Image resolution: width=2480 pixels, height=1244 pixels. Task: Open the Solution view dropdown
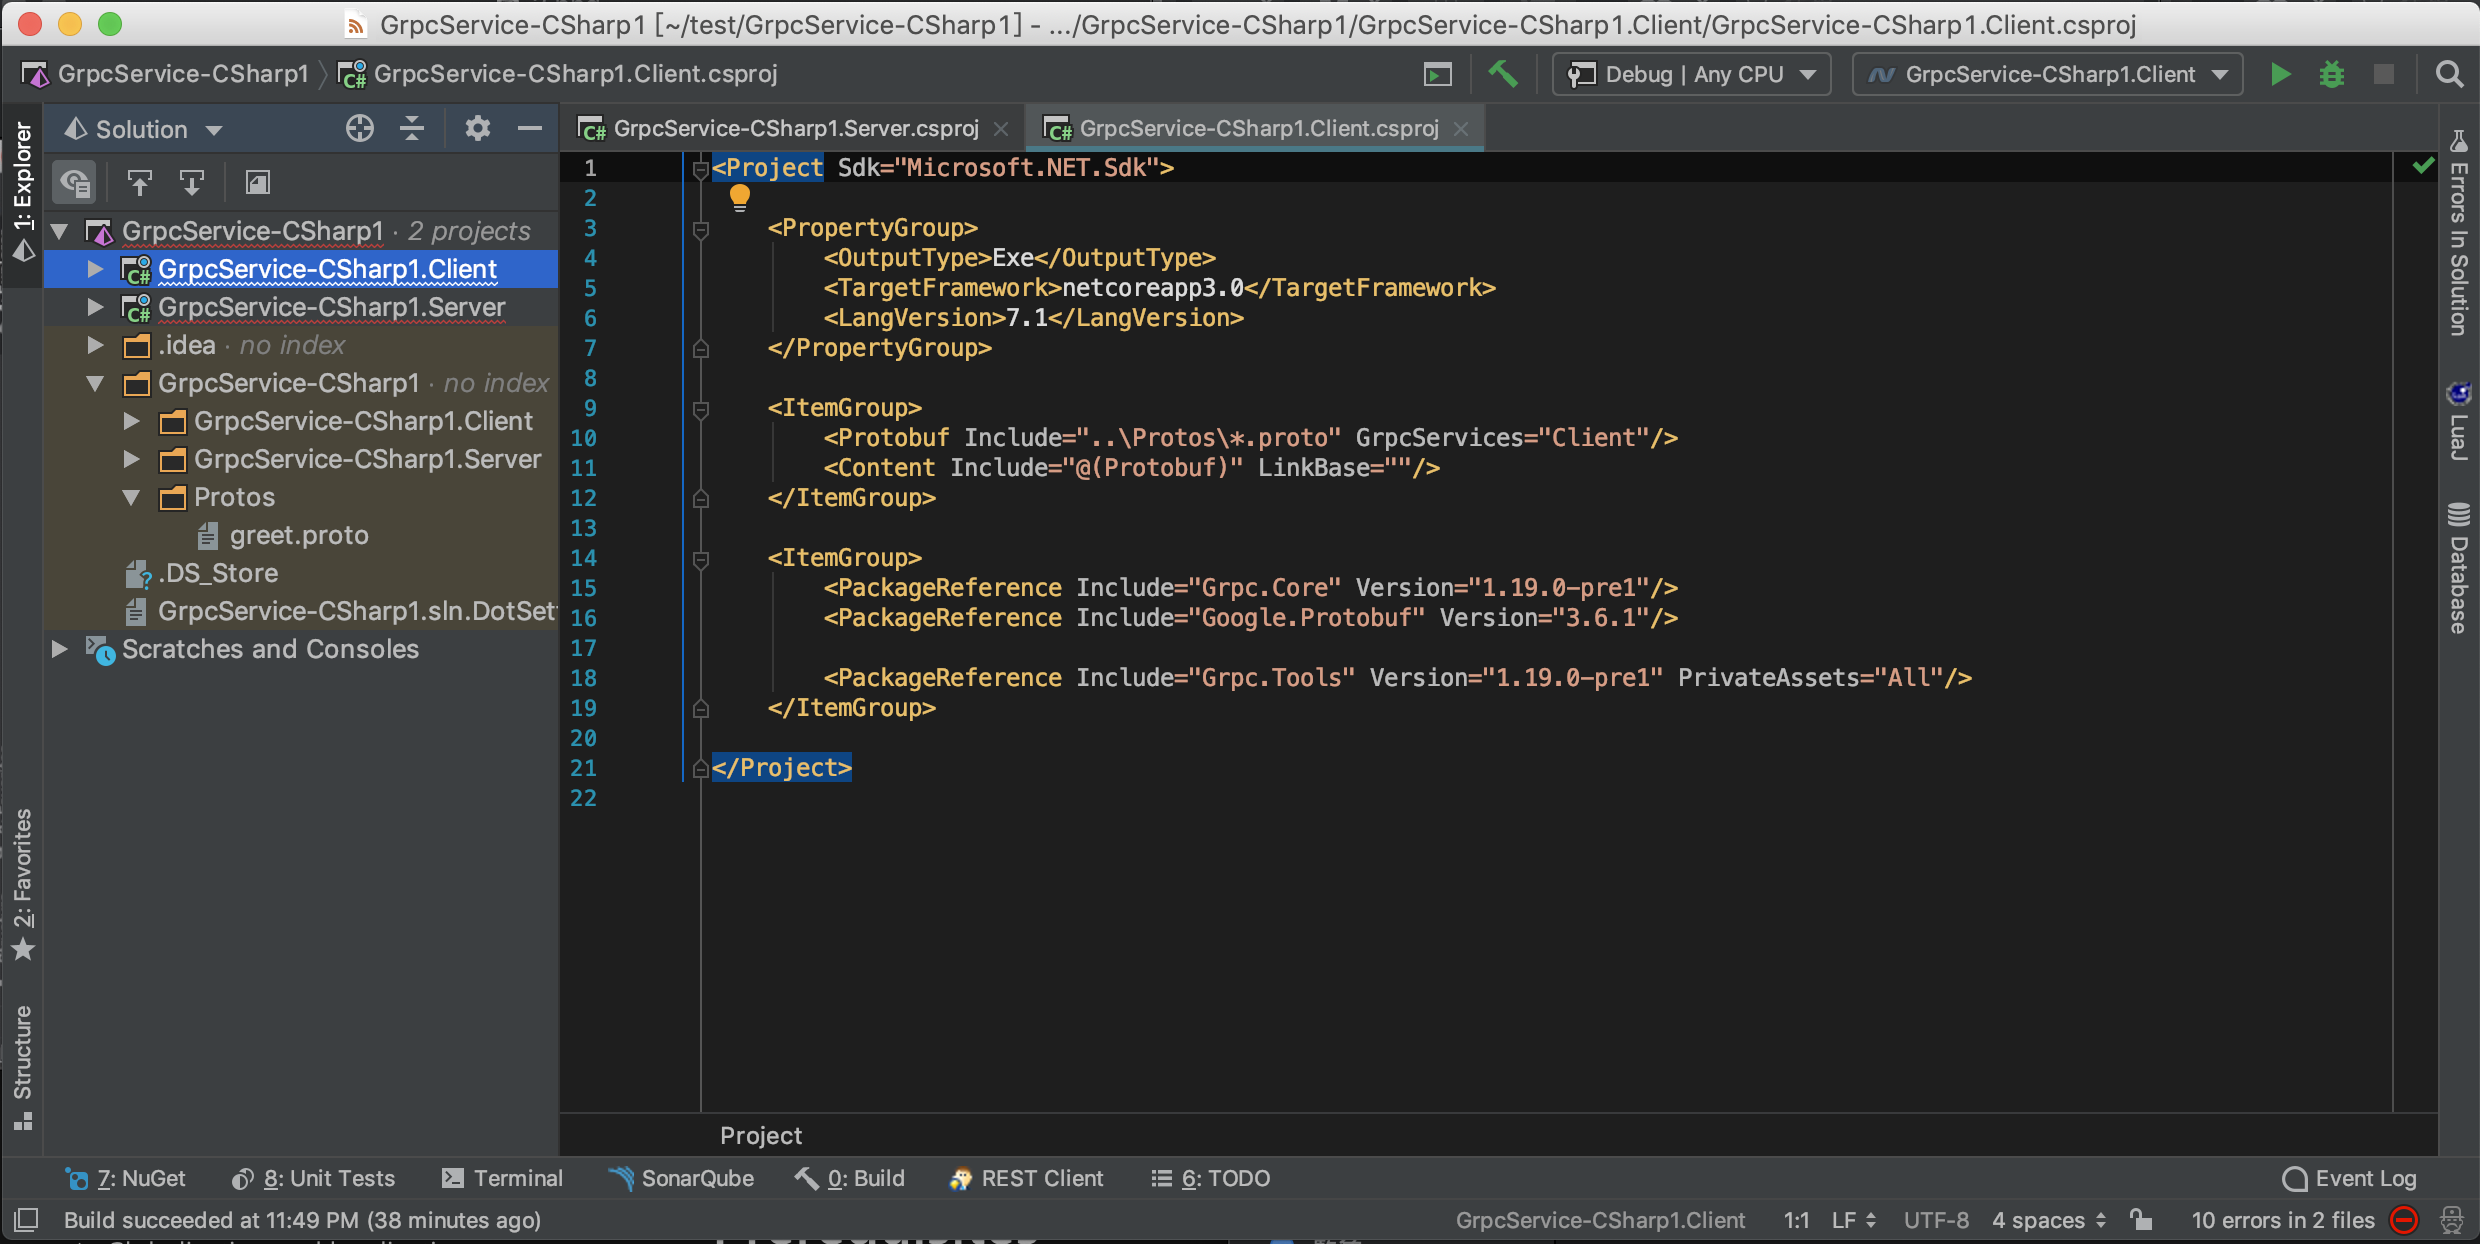[143, 129]
